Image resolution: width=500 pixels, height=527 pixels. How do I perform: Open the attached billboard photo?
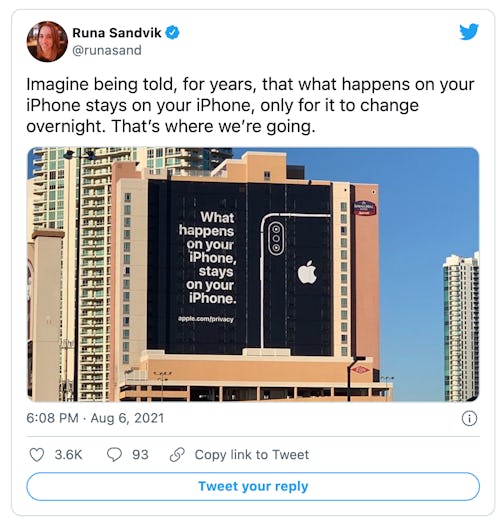(x=253, y=274)
